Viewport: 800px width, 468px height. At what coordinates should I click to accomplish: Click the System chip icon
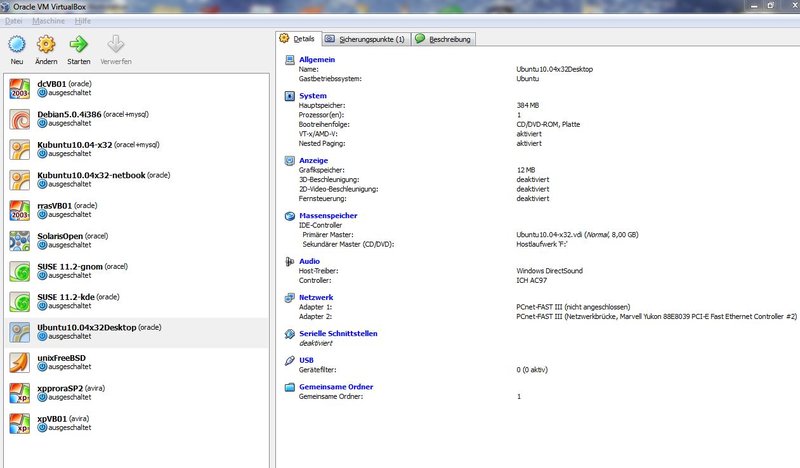pyautogui.click(x=290, y=96)
